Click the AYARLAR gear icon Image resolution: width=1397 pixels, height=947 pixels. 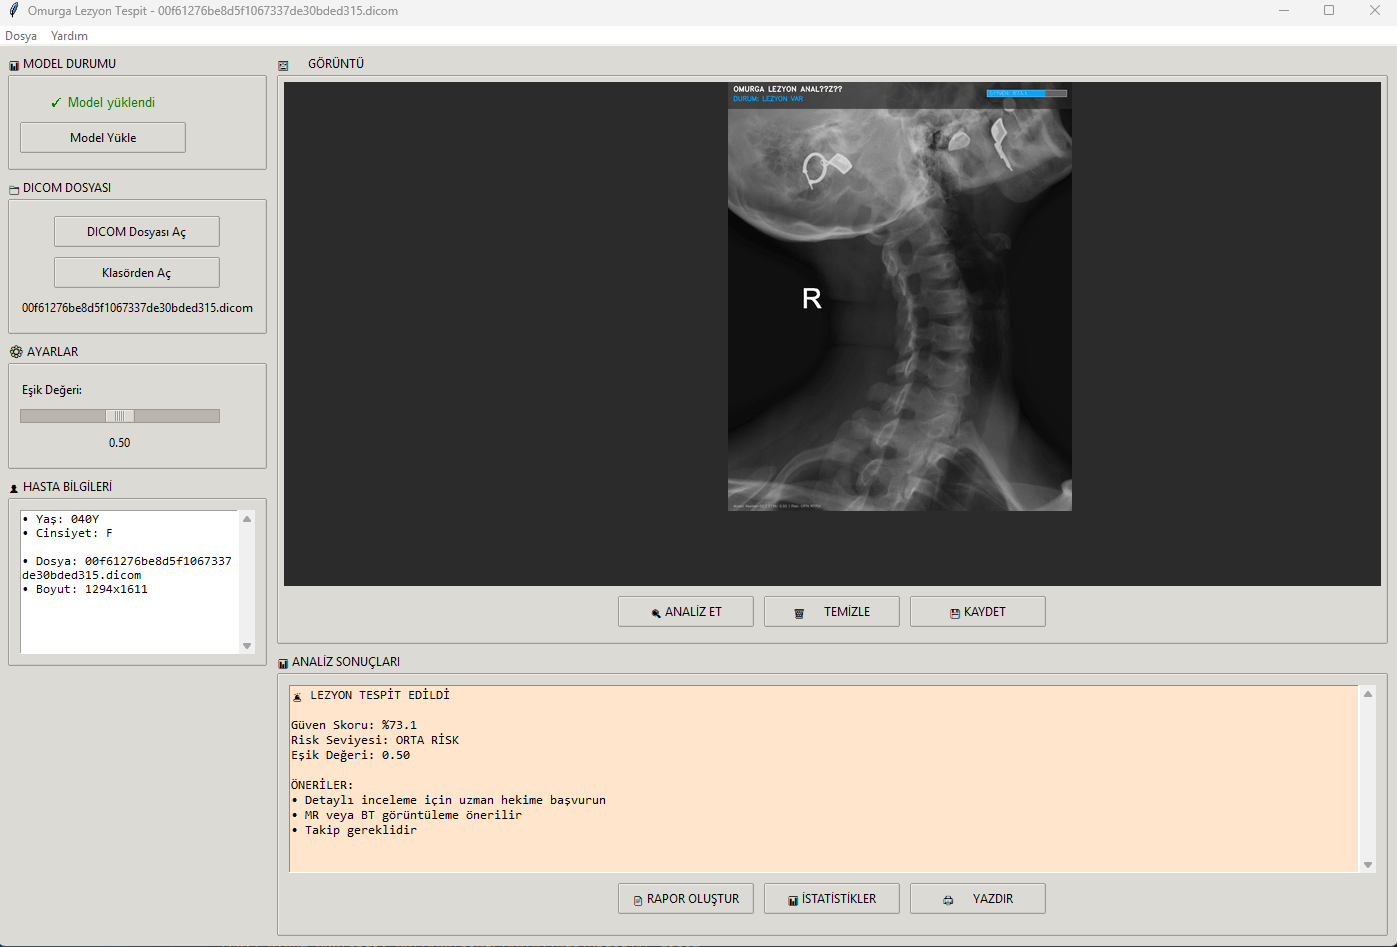[16, 352]
